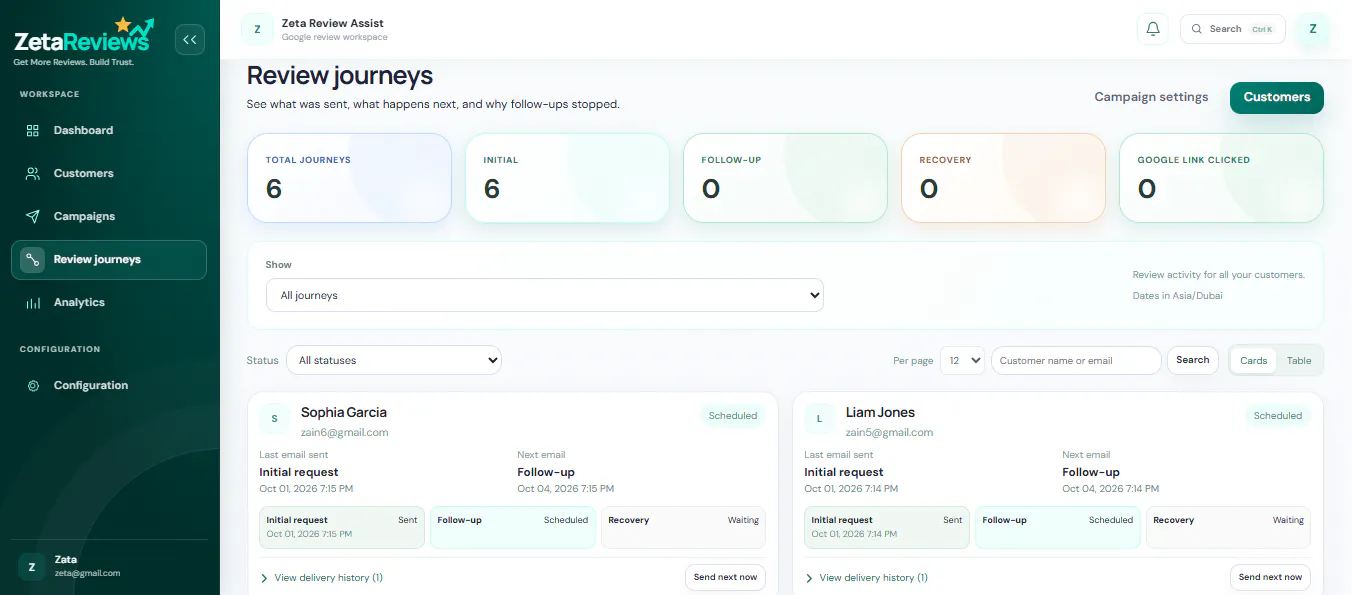Open the user avatar in the top-right corner

click(1312, 29)
